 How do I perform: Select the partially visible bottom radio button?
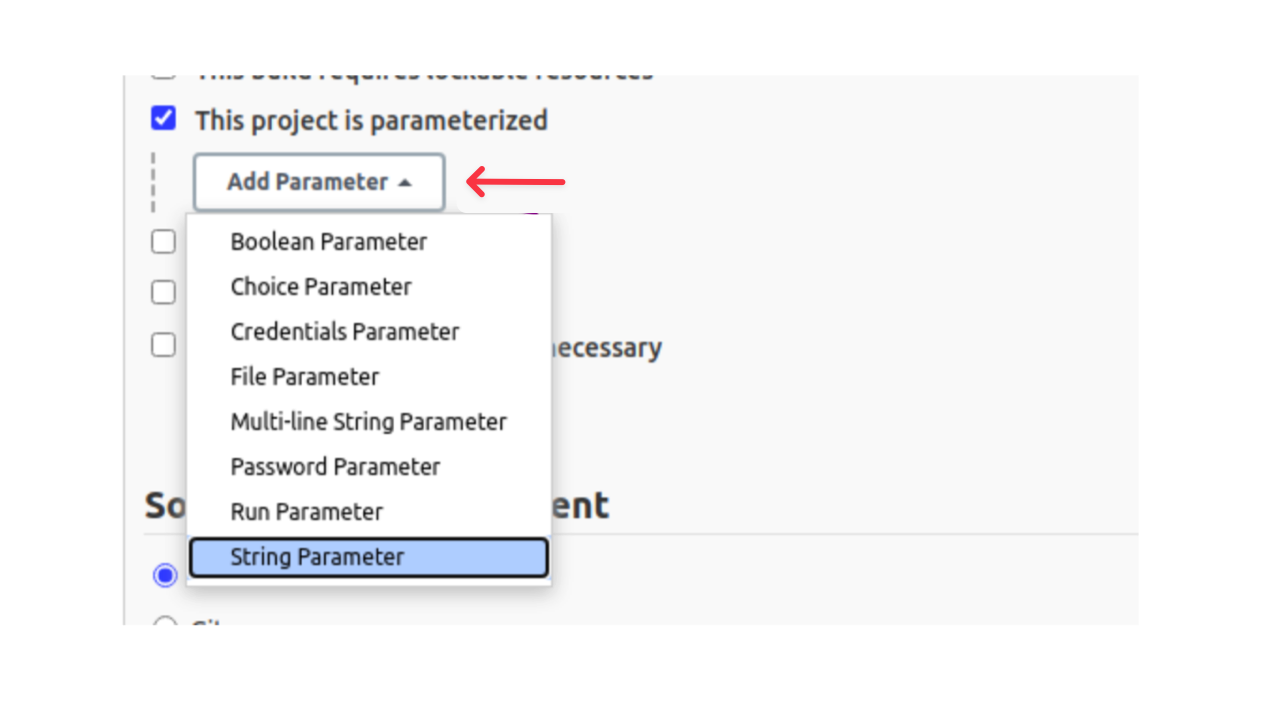(x=165, y=623)
